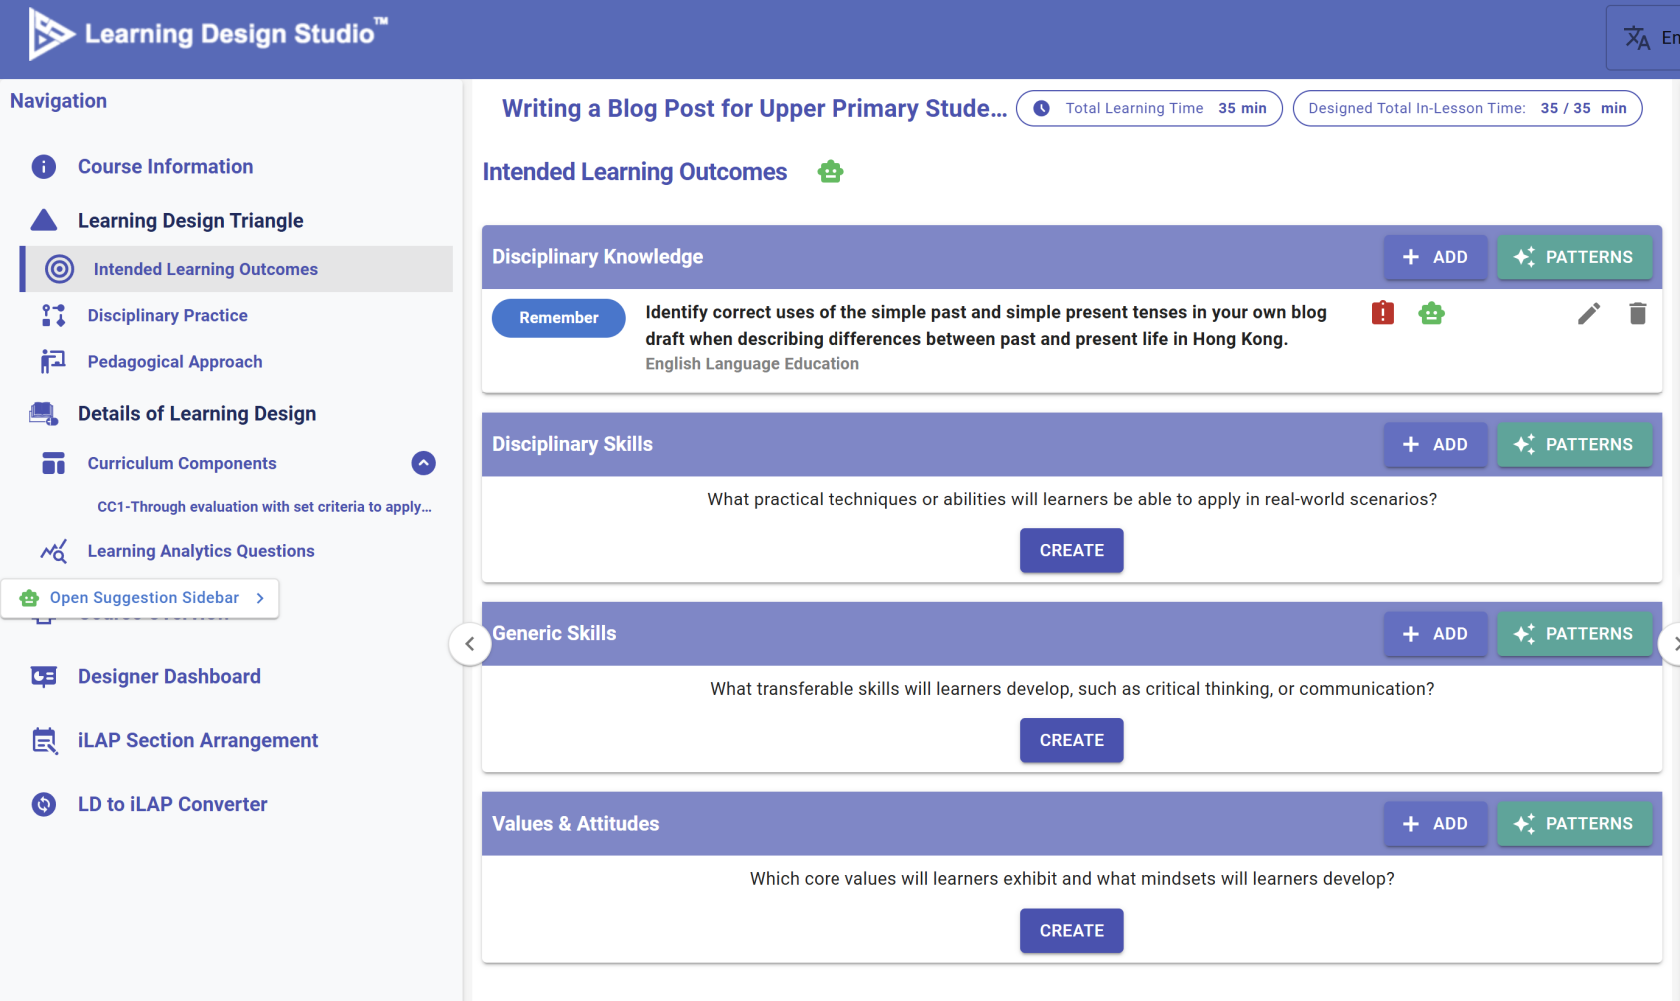Viewport: 1680px width, 1001px height.
Task: Click the Details of Learning Design icon
Action: pyautogui.click(x=44, y=413)
